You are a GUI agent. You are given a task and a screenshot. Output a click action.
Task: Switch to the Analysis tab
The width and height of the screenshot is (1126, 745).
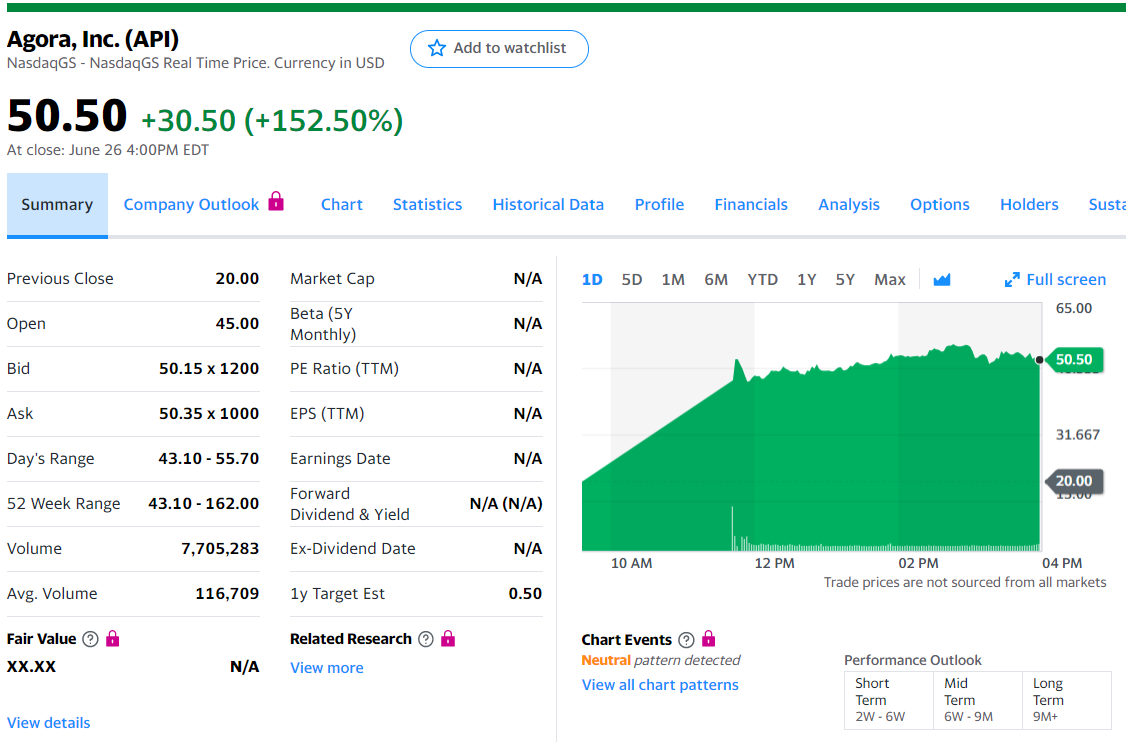pyautogui.click(x=849, y=205)
